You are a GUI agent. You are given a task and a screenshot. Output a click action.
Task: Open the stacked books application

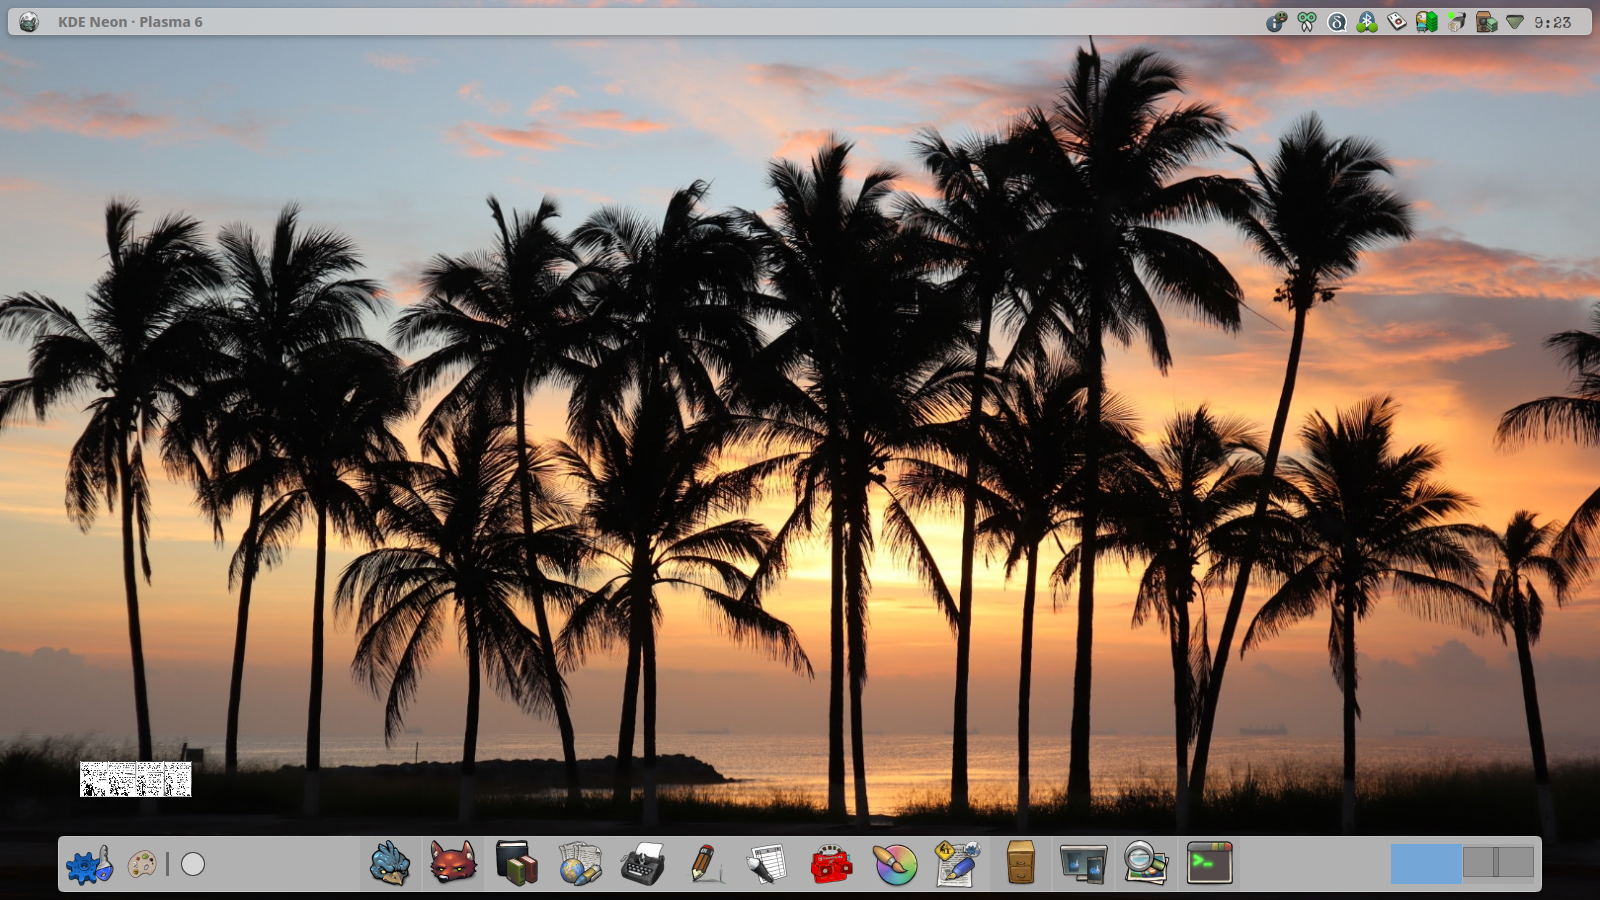[516, 863]
